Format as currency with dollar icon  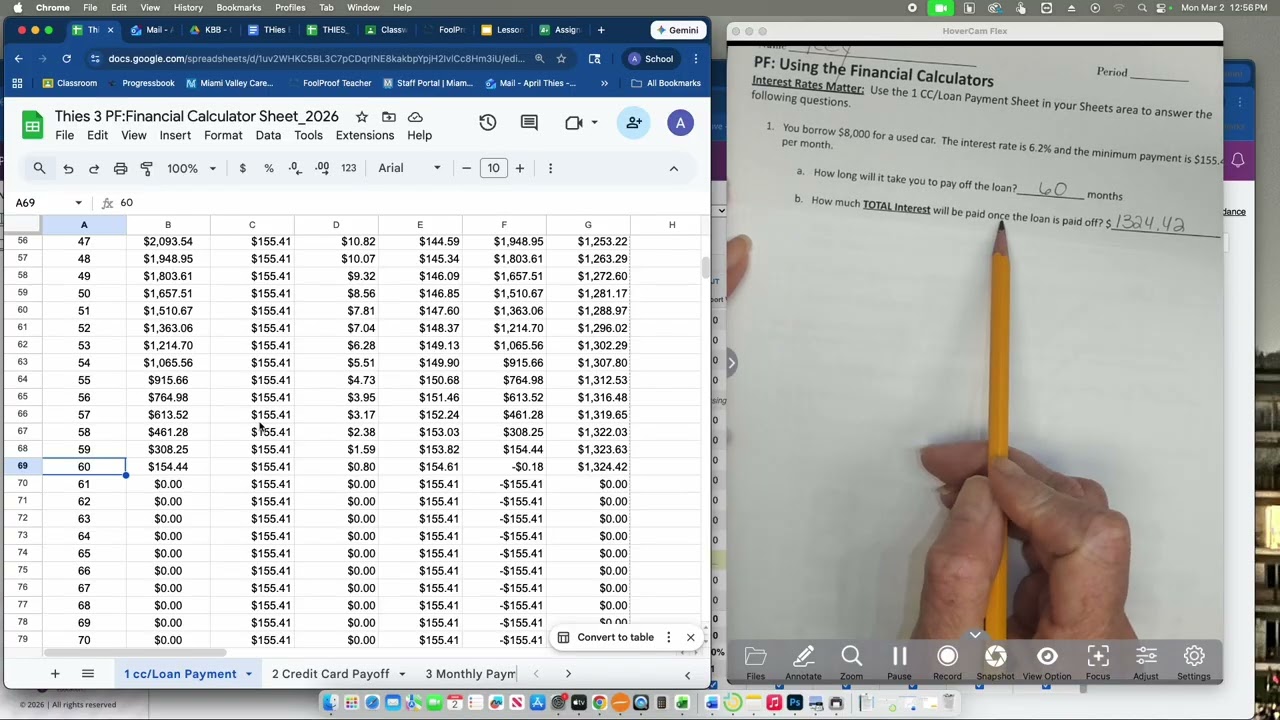242,168
